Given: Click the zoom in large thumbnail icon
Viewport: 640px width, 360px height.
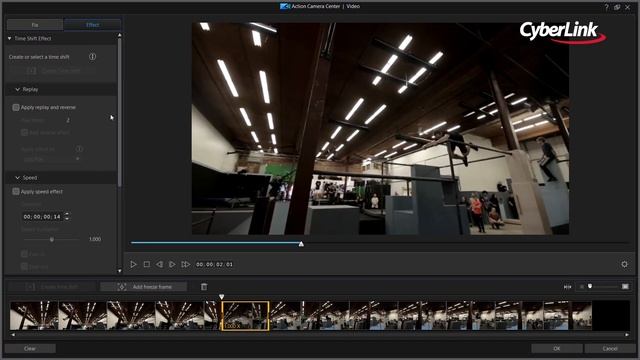Looking at the screenshot, I should (625, 287).
